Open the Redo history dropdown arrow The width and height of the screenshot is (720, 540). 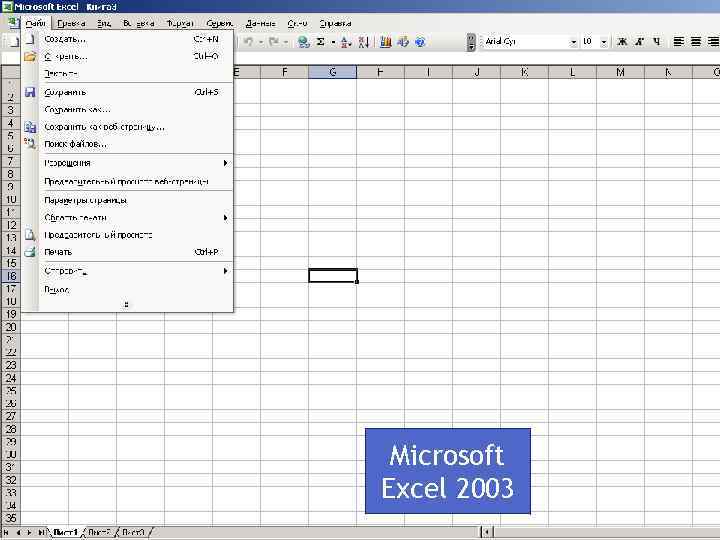click(286, 42)
